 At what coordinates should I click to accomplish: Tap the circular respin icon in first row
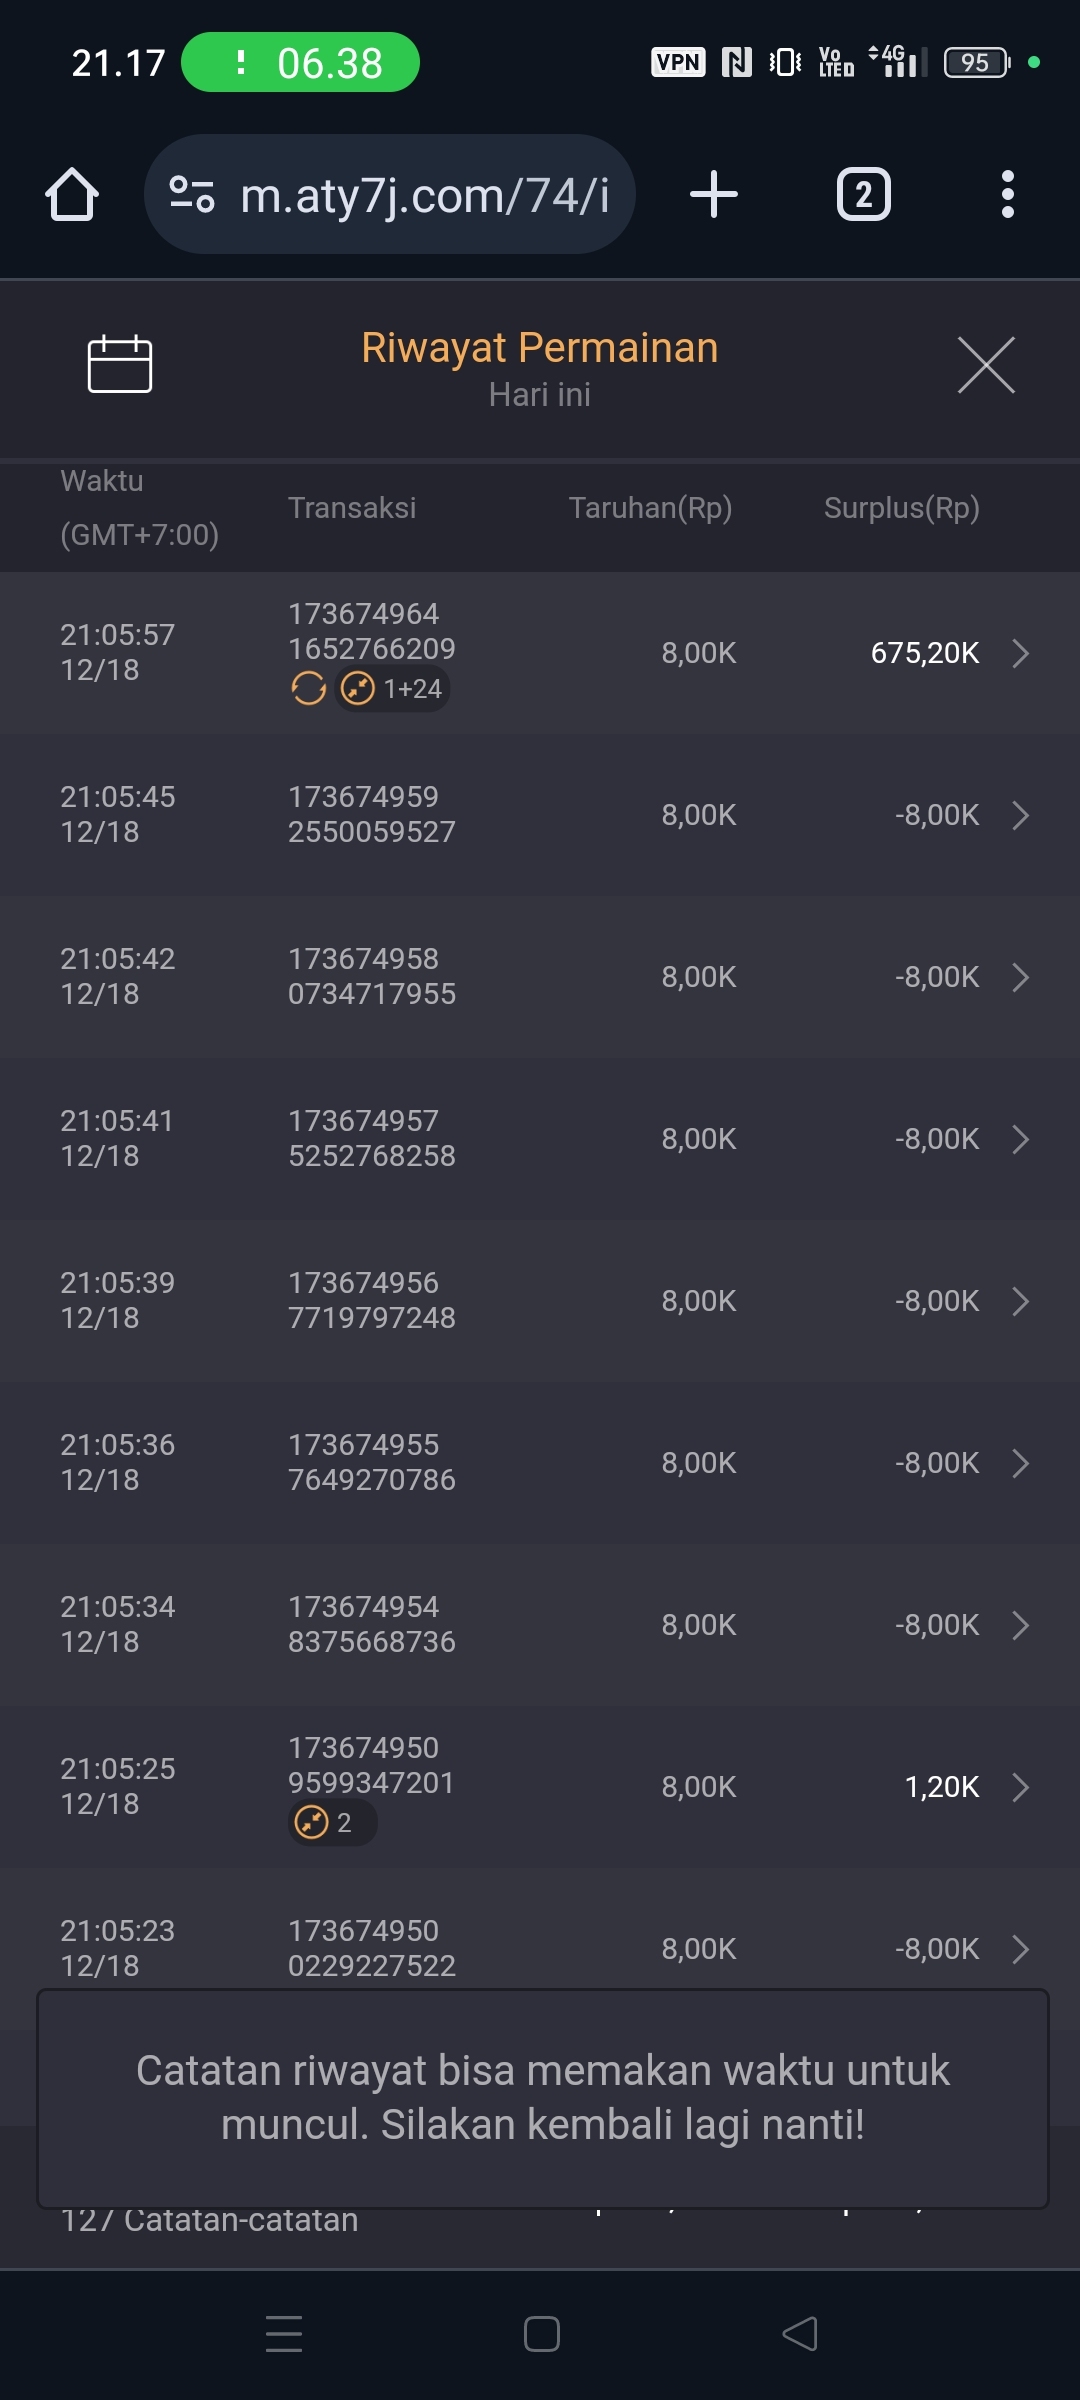[308, 689]
